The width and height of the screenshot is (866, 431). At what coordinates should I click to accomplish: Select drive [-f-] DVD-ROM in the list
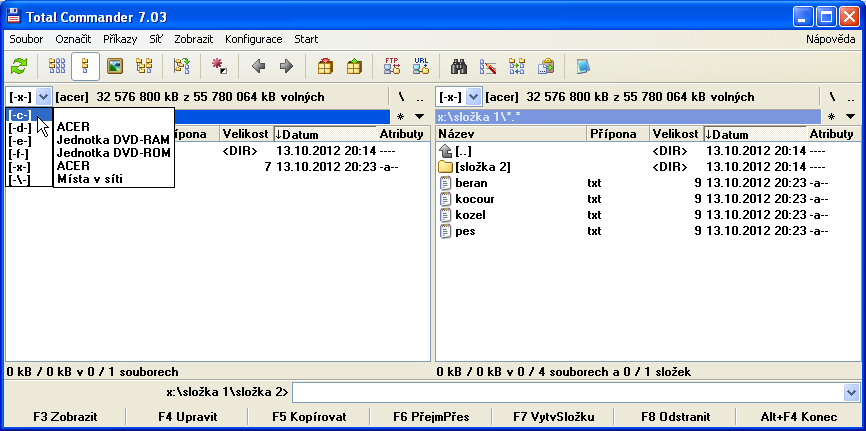20,154
